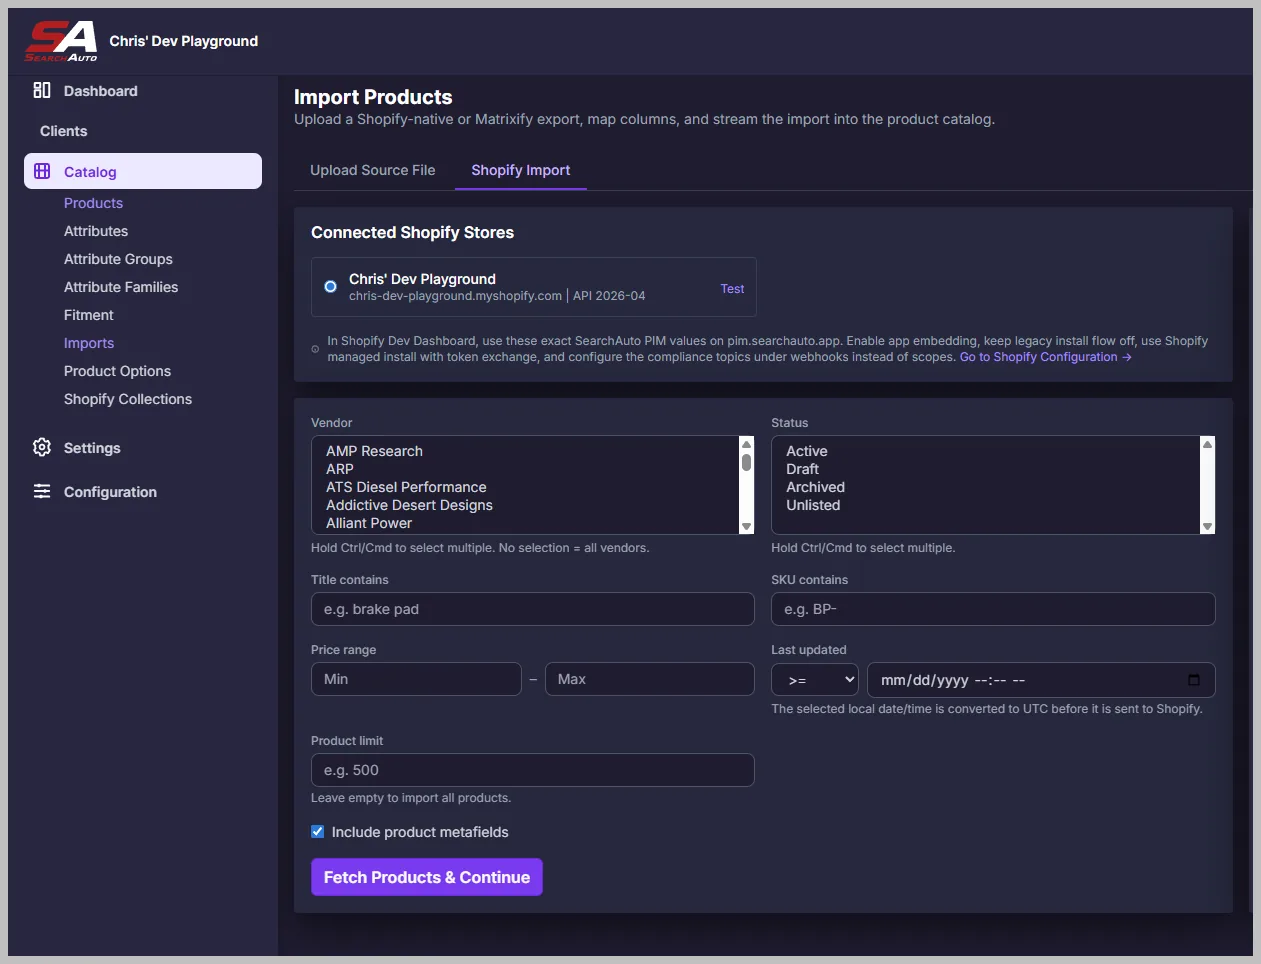Screen dimensions: 1261x964
Task: Focus the SKU contains input field
Action: [x=993, y=609]
